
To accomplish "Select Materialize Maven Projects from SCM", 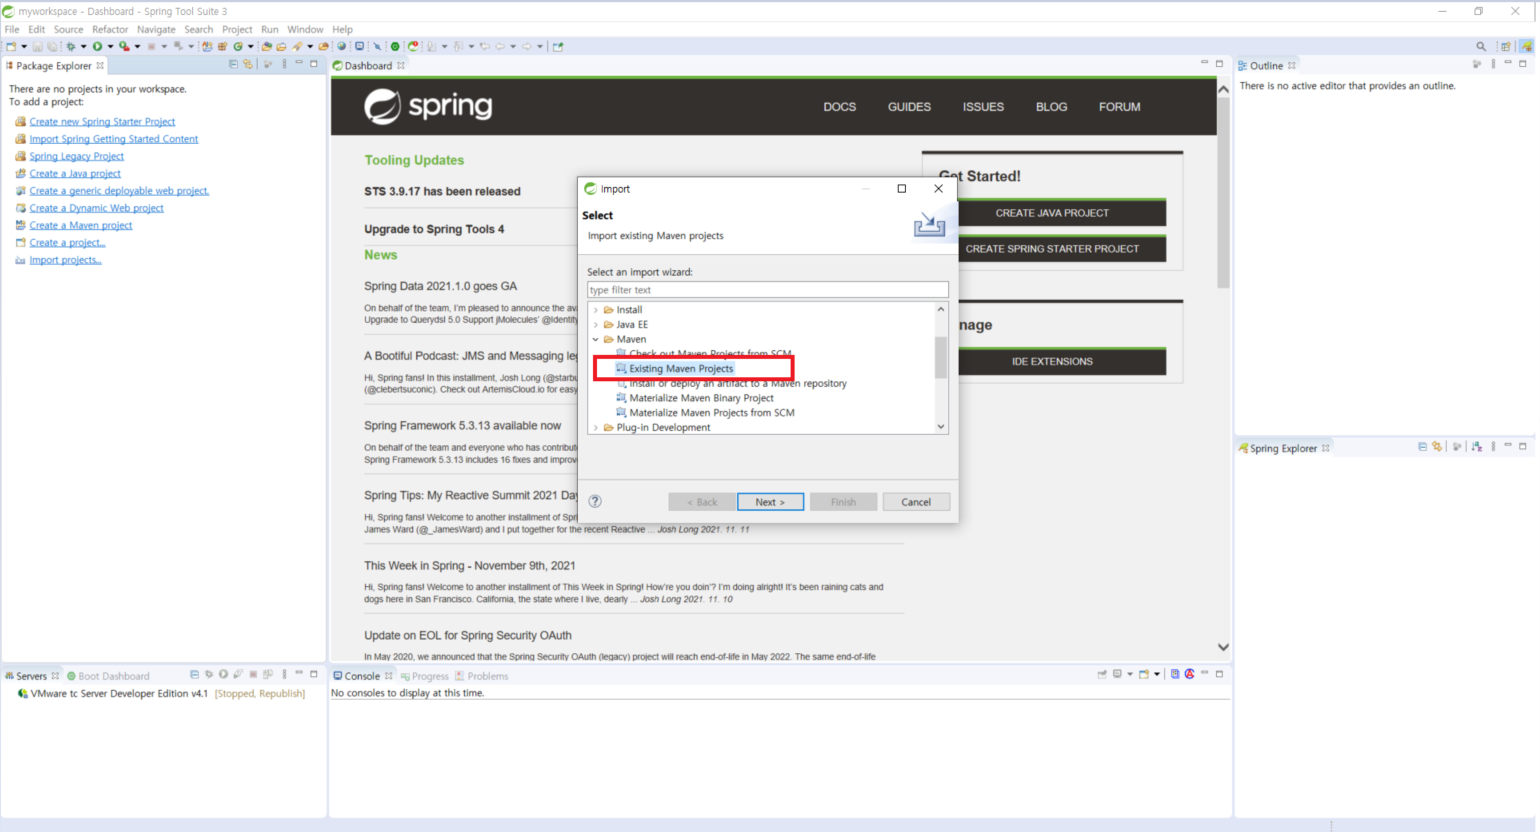I will pos(712,412).
